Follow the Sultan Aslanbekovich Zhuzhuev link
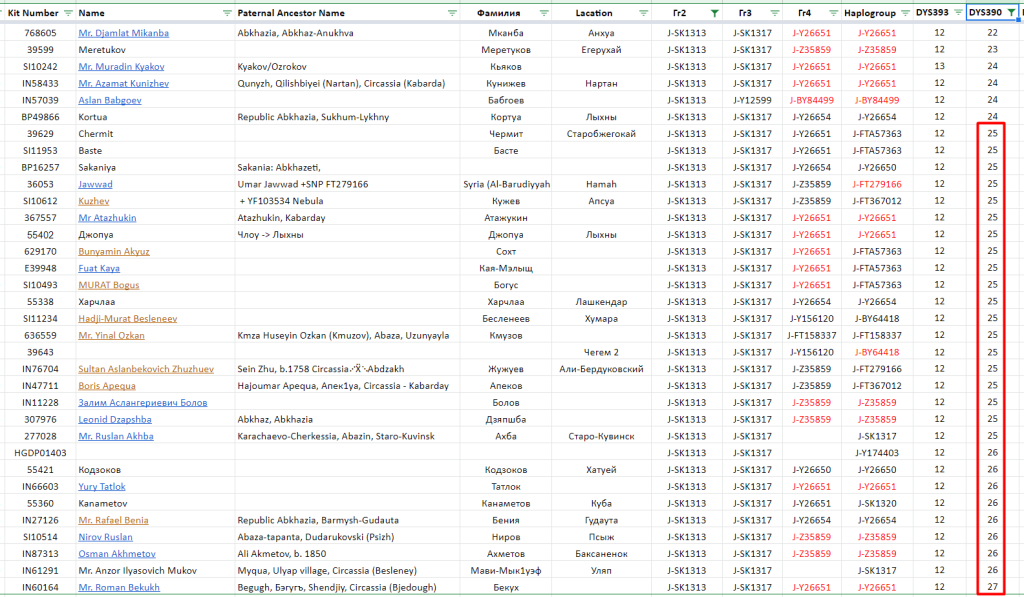Image resolution: width=1024 pixels, height=597 pixels. 146,369
